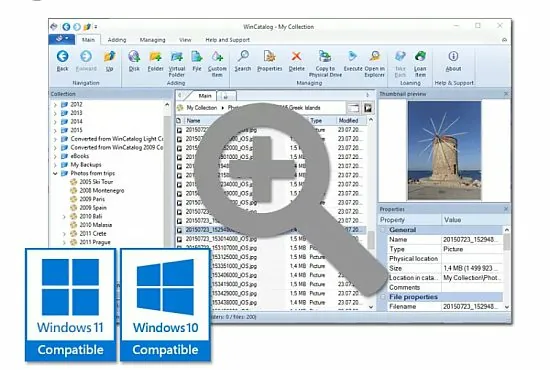Copy to Physical Drive
Viewport: 550px width, 370px height.
pos(325,63)
